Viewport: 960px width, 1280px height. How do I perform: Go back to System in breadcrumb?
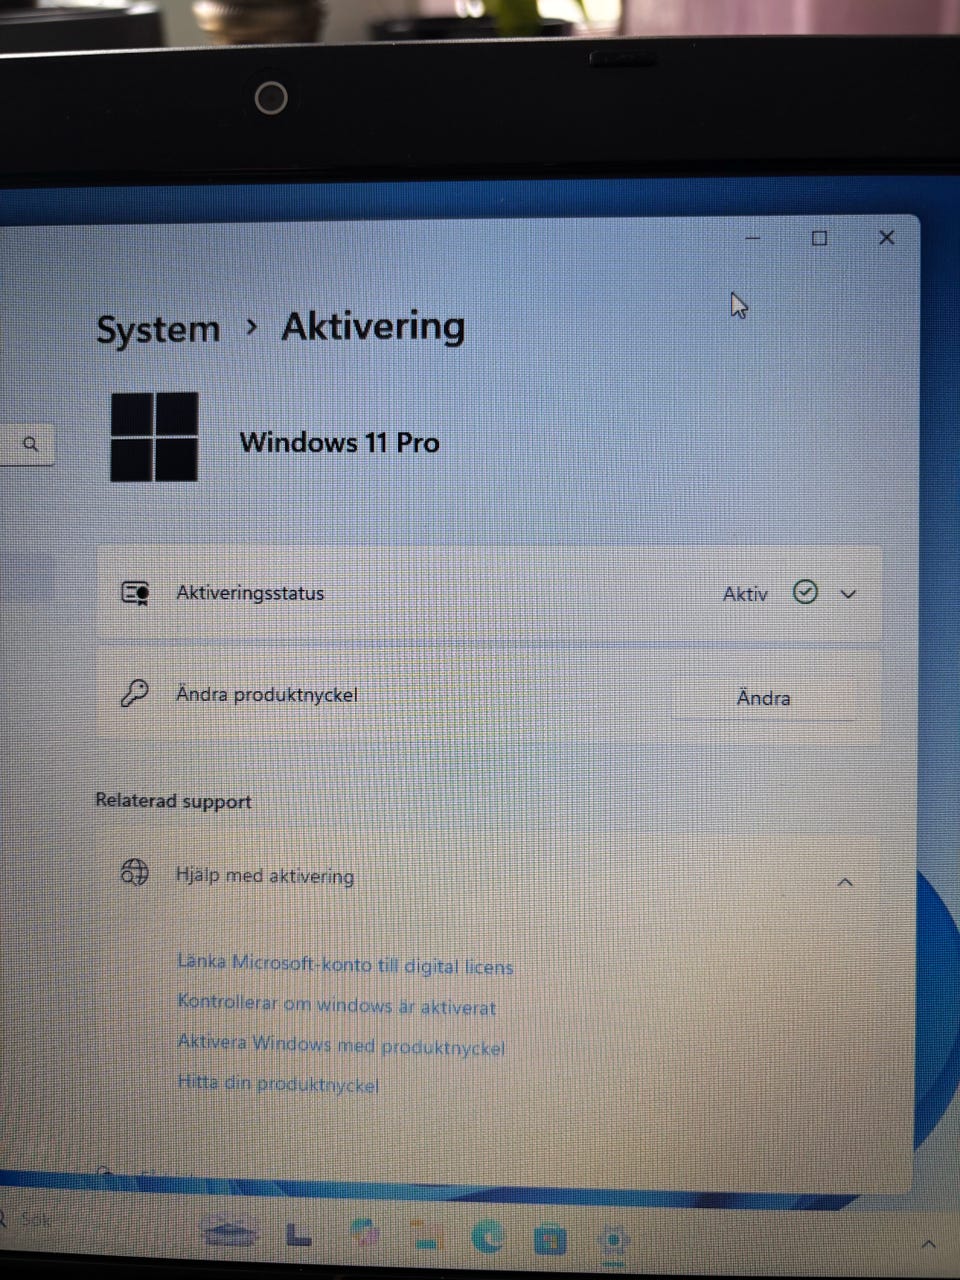click(x=158, y=329)
